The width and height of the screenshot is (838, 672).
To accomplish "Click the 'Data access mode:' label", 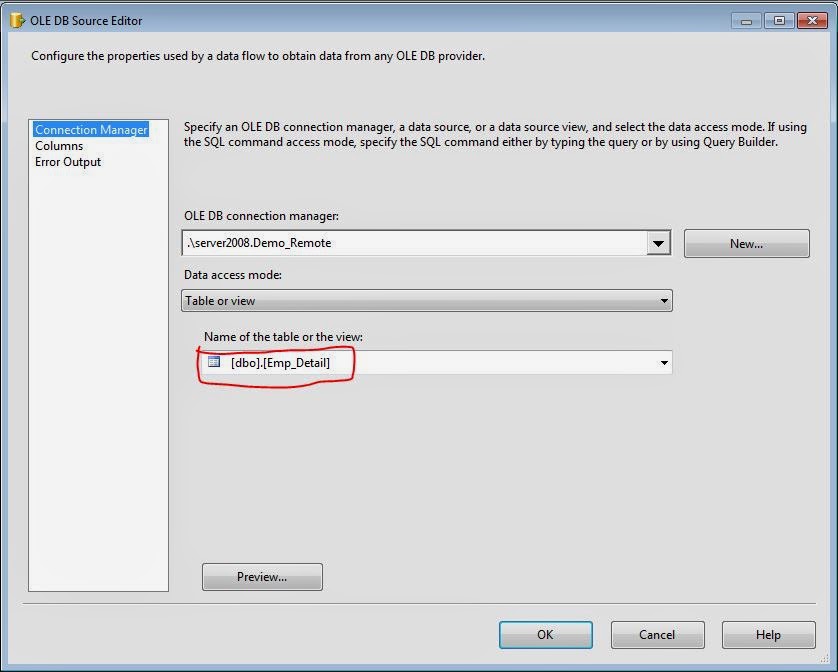I will (232, 275).
